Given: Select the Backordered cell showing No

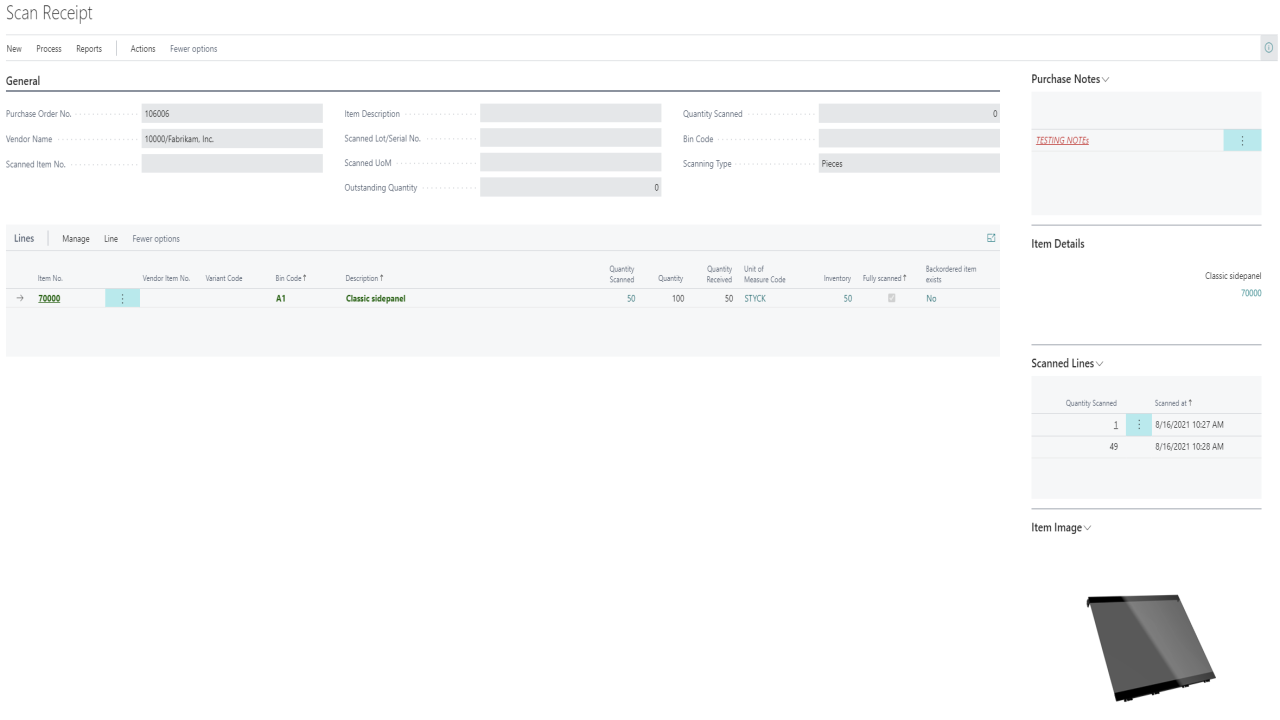Looking at the screenshot, I should tap(931, 298).
